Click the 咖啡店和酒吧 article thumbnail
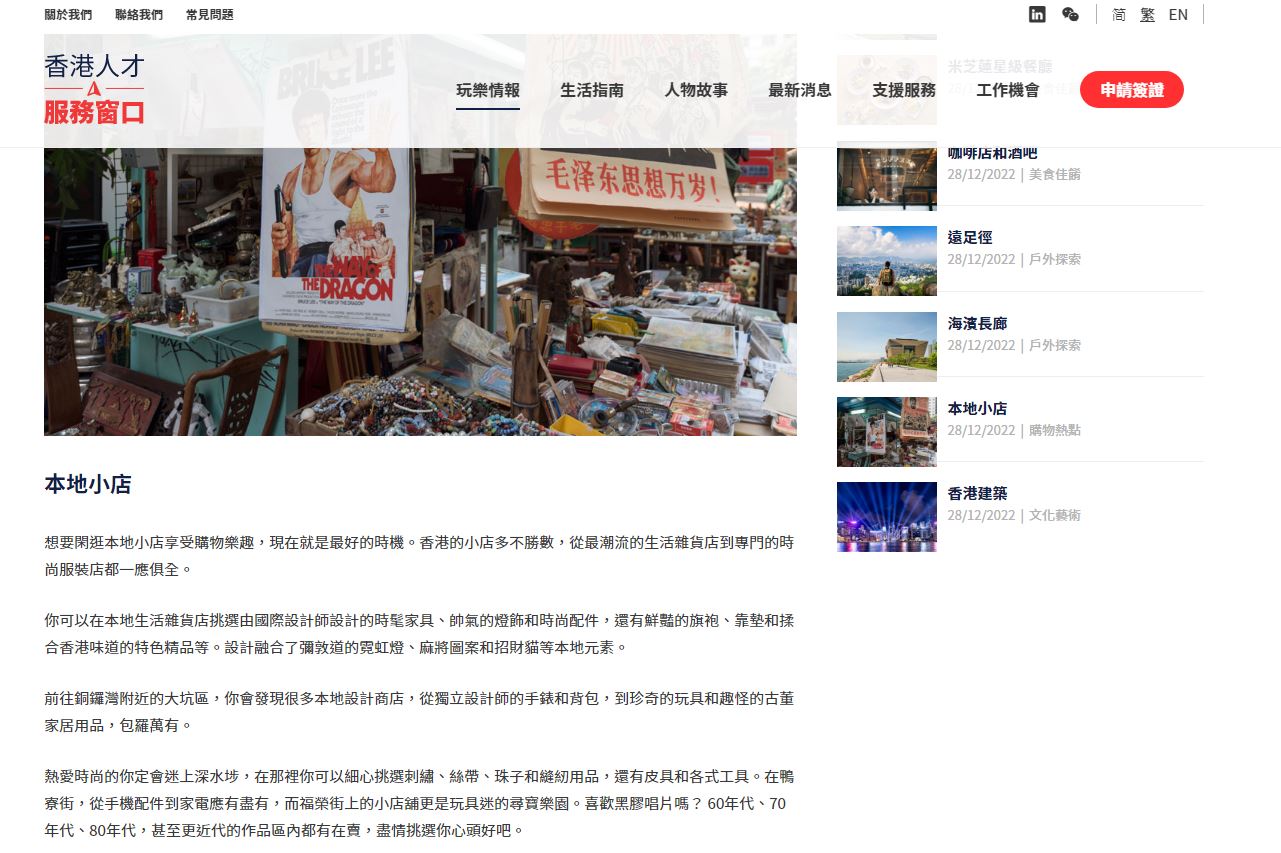Viewport: 1281px width, 853px height. click(x=886, y=176)
